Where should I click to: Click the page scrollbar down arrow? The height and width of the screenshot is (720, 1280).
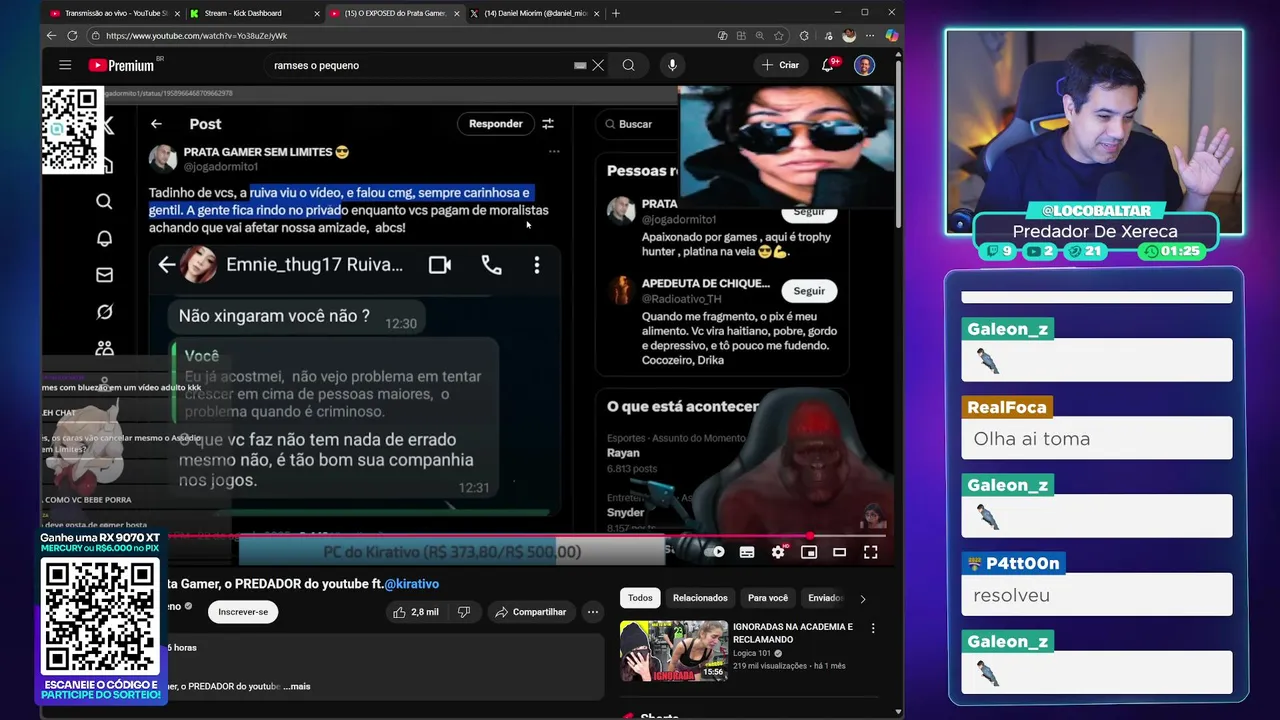click(x=898, y=712)
